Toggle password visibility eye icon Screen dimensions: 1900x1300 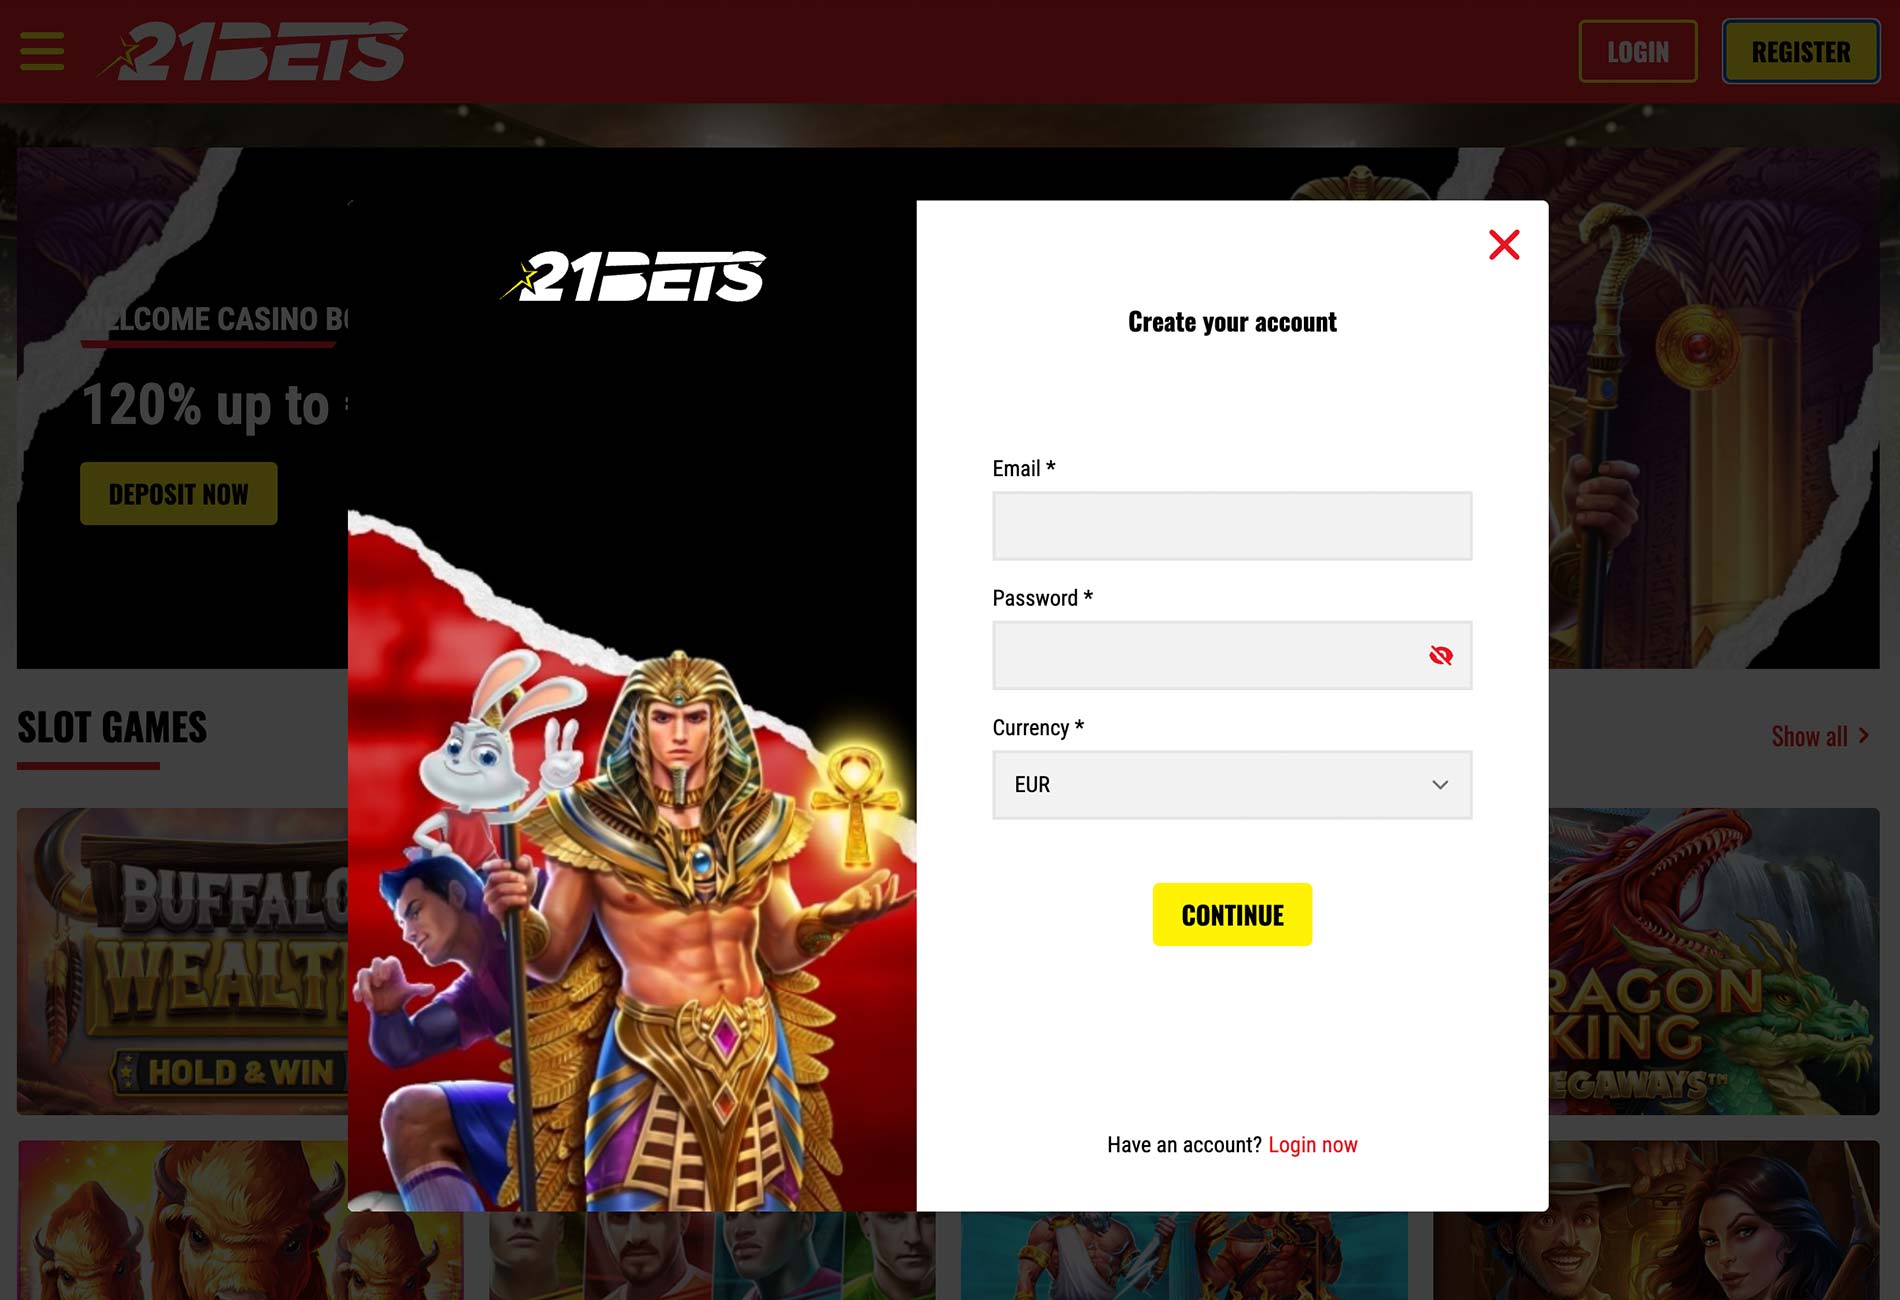pos(1440,655)
